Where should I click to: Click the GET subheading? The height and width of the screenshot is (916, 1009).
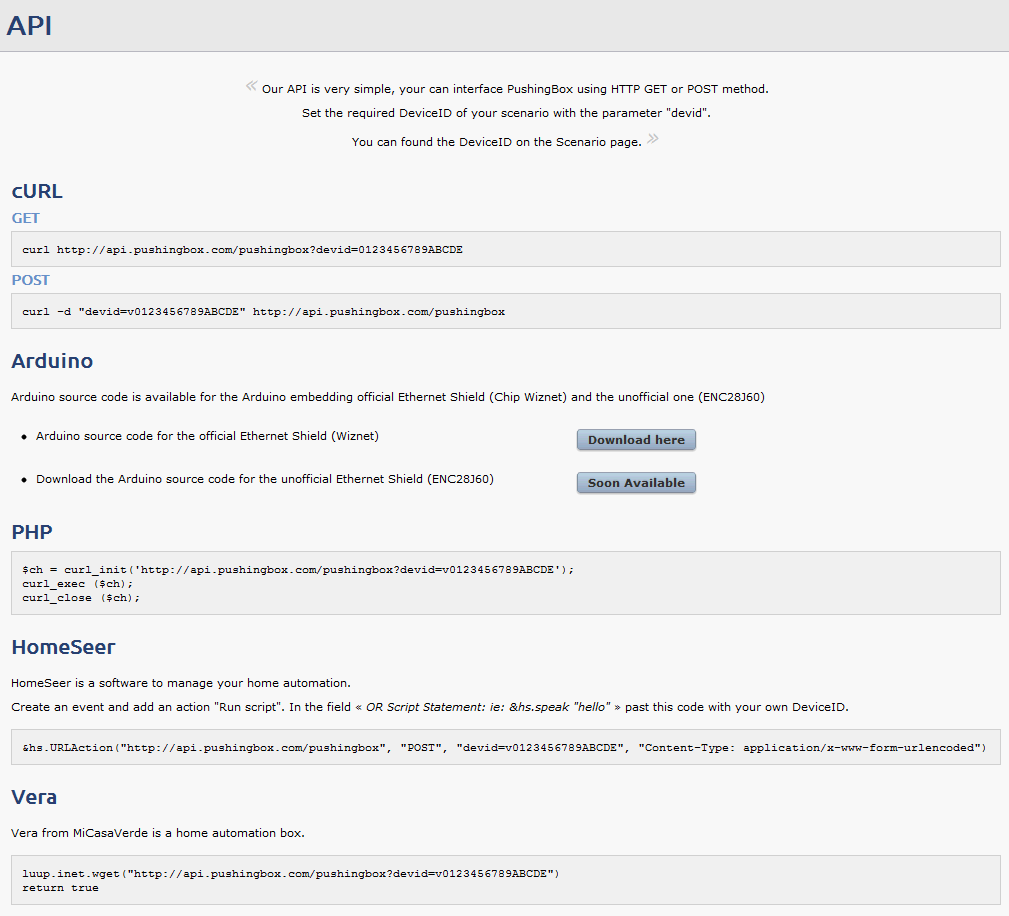point(26,218)
